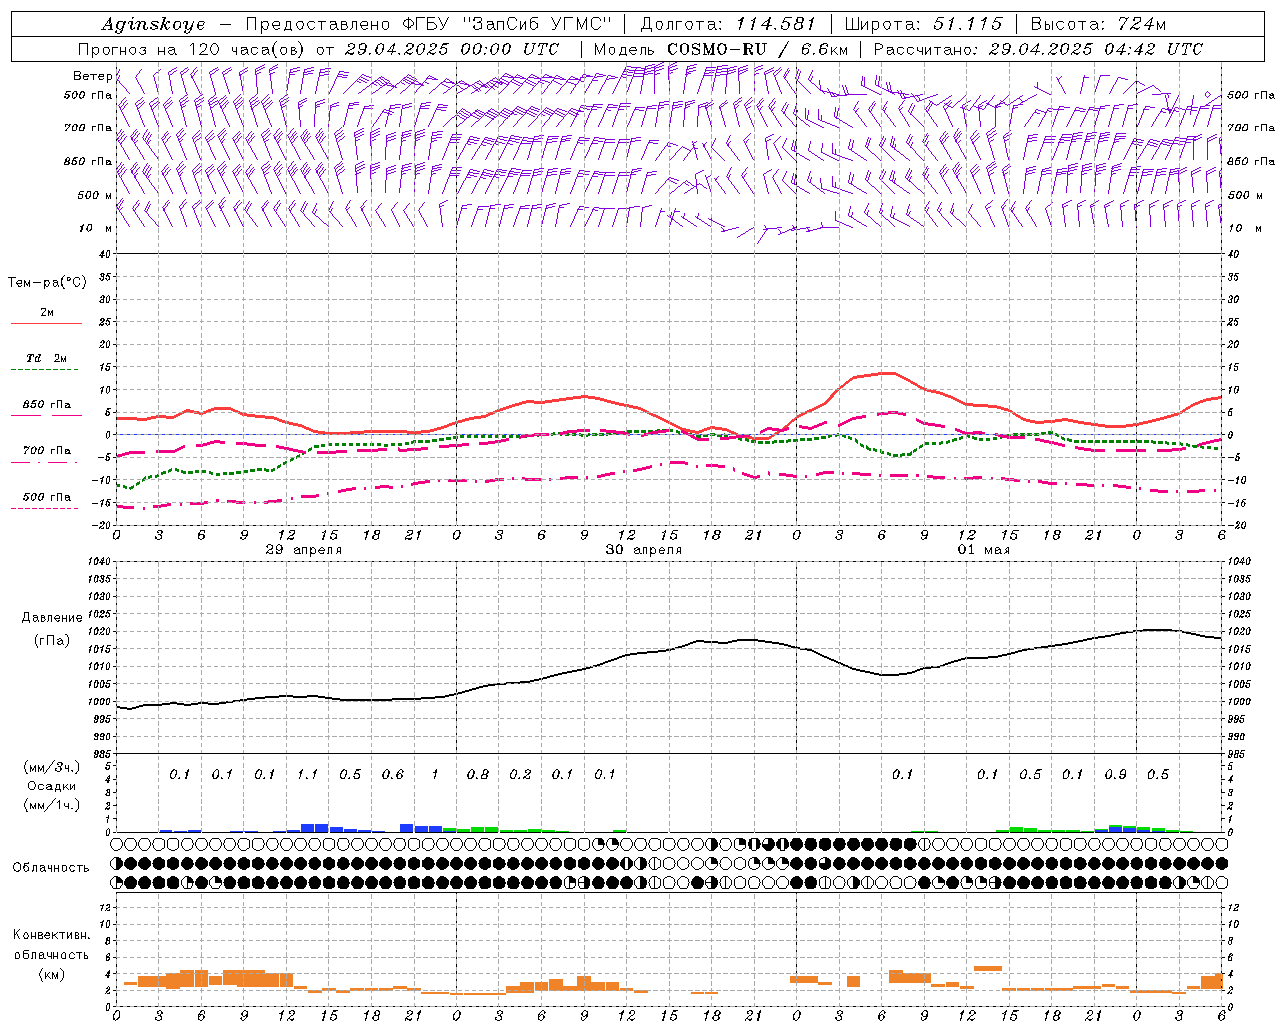This screenshot has width=1280, height=1024.
Task: Click the 'Облачность' cloudiness label
Action: point(51,867)
